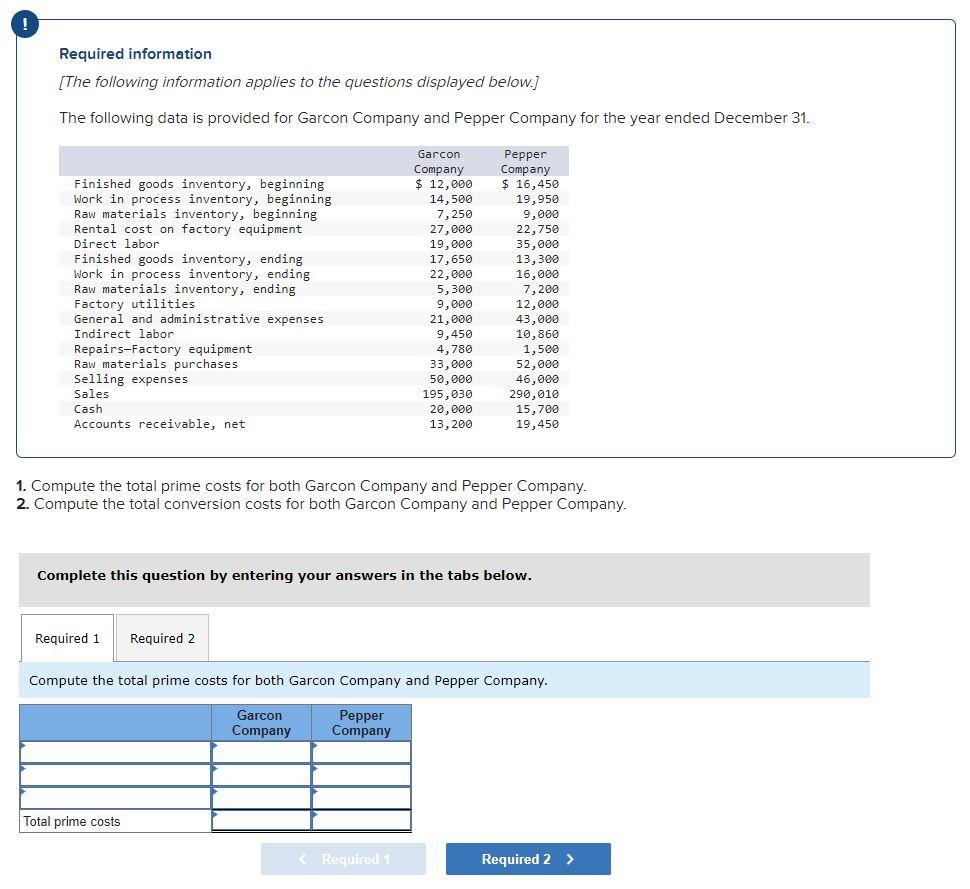This screenshot has height=889, width=970.
Task: Select first row Garcon Company input cell
Action: pos(261,752)
